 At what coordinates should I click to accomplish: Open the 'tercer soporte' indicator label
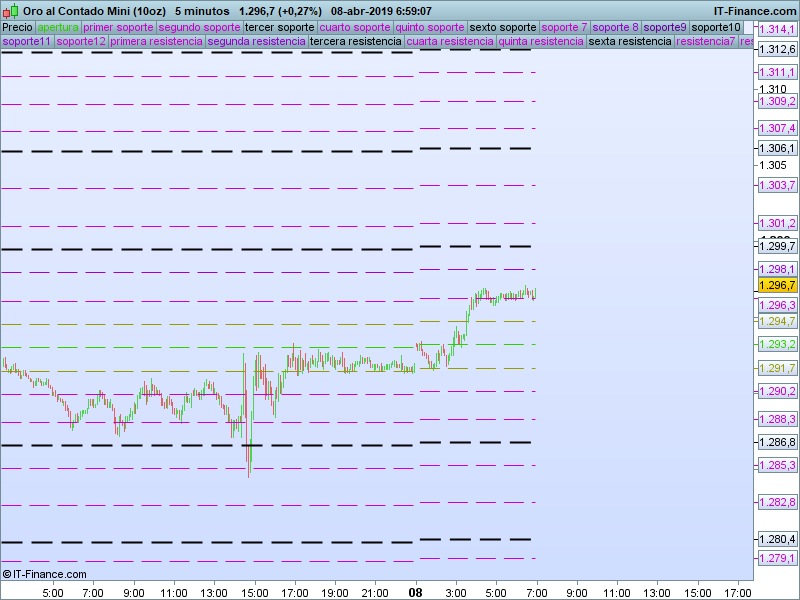click(279, 27)
